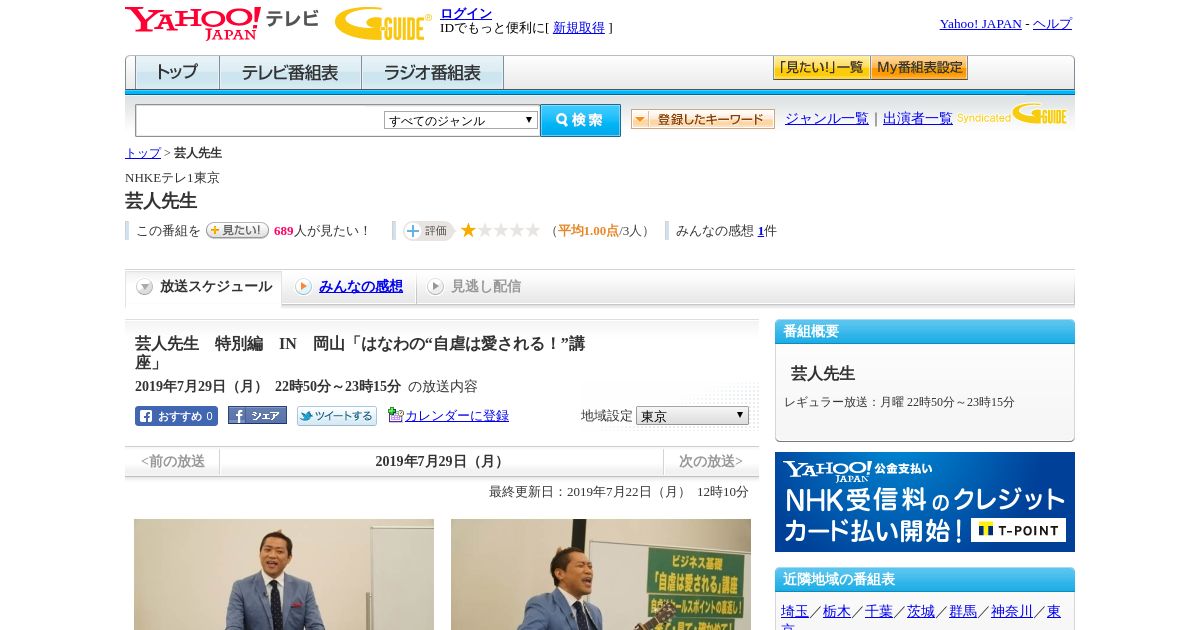
Task: Open the left presenter photo thumbnail
Action: point(284,574)
